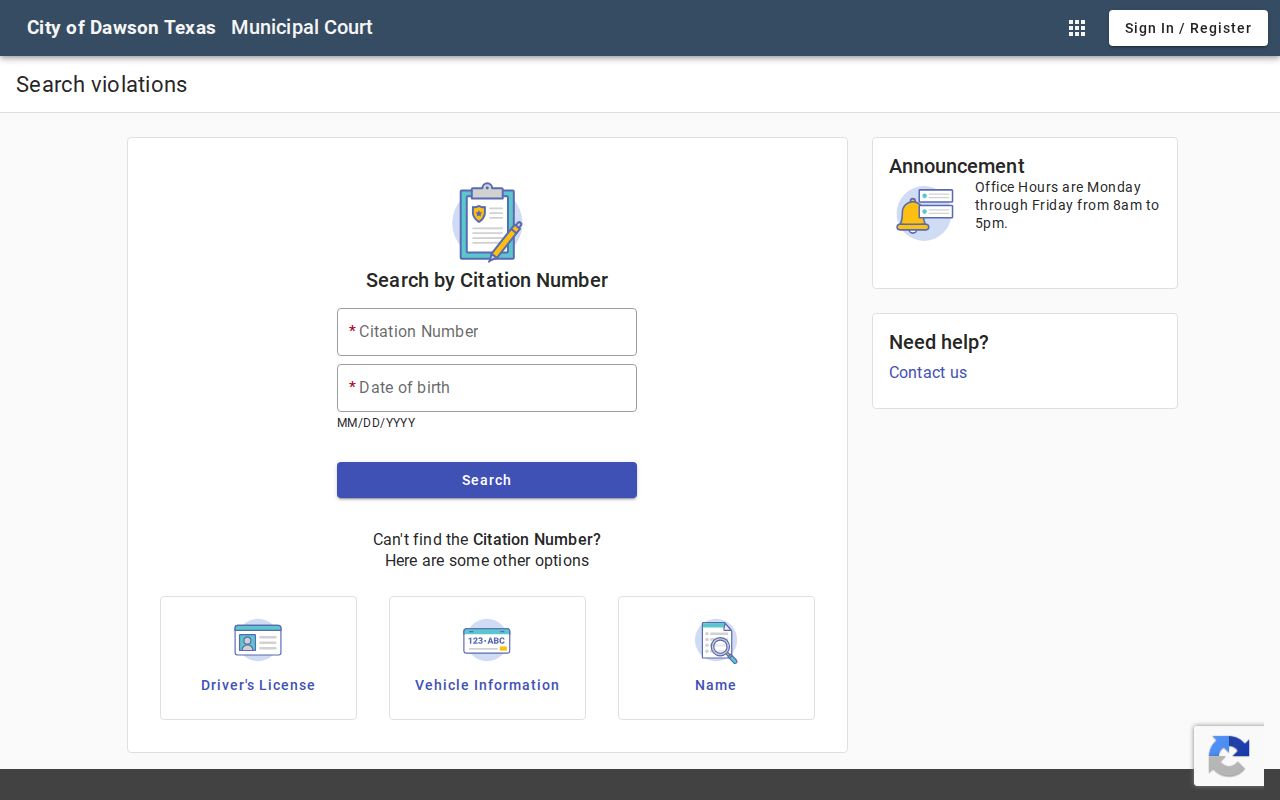The height and width of the screenshot is (800, 1280).
Task: Click the citation clipboard icon
Action: pos(487,222)
